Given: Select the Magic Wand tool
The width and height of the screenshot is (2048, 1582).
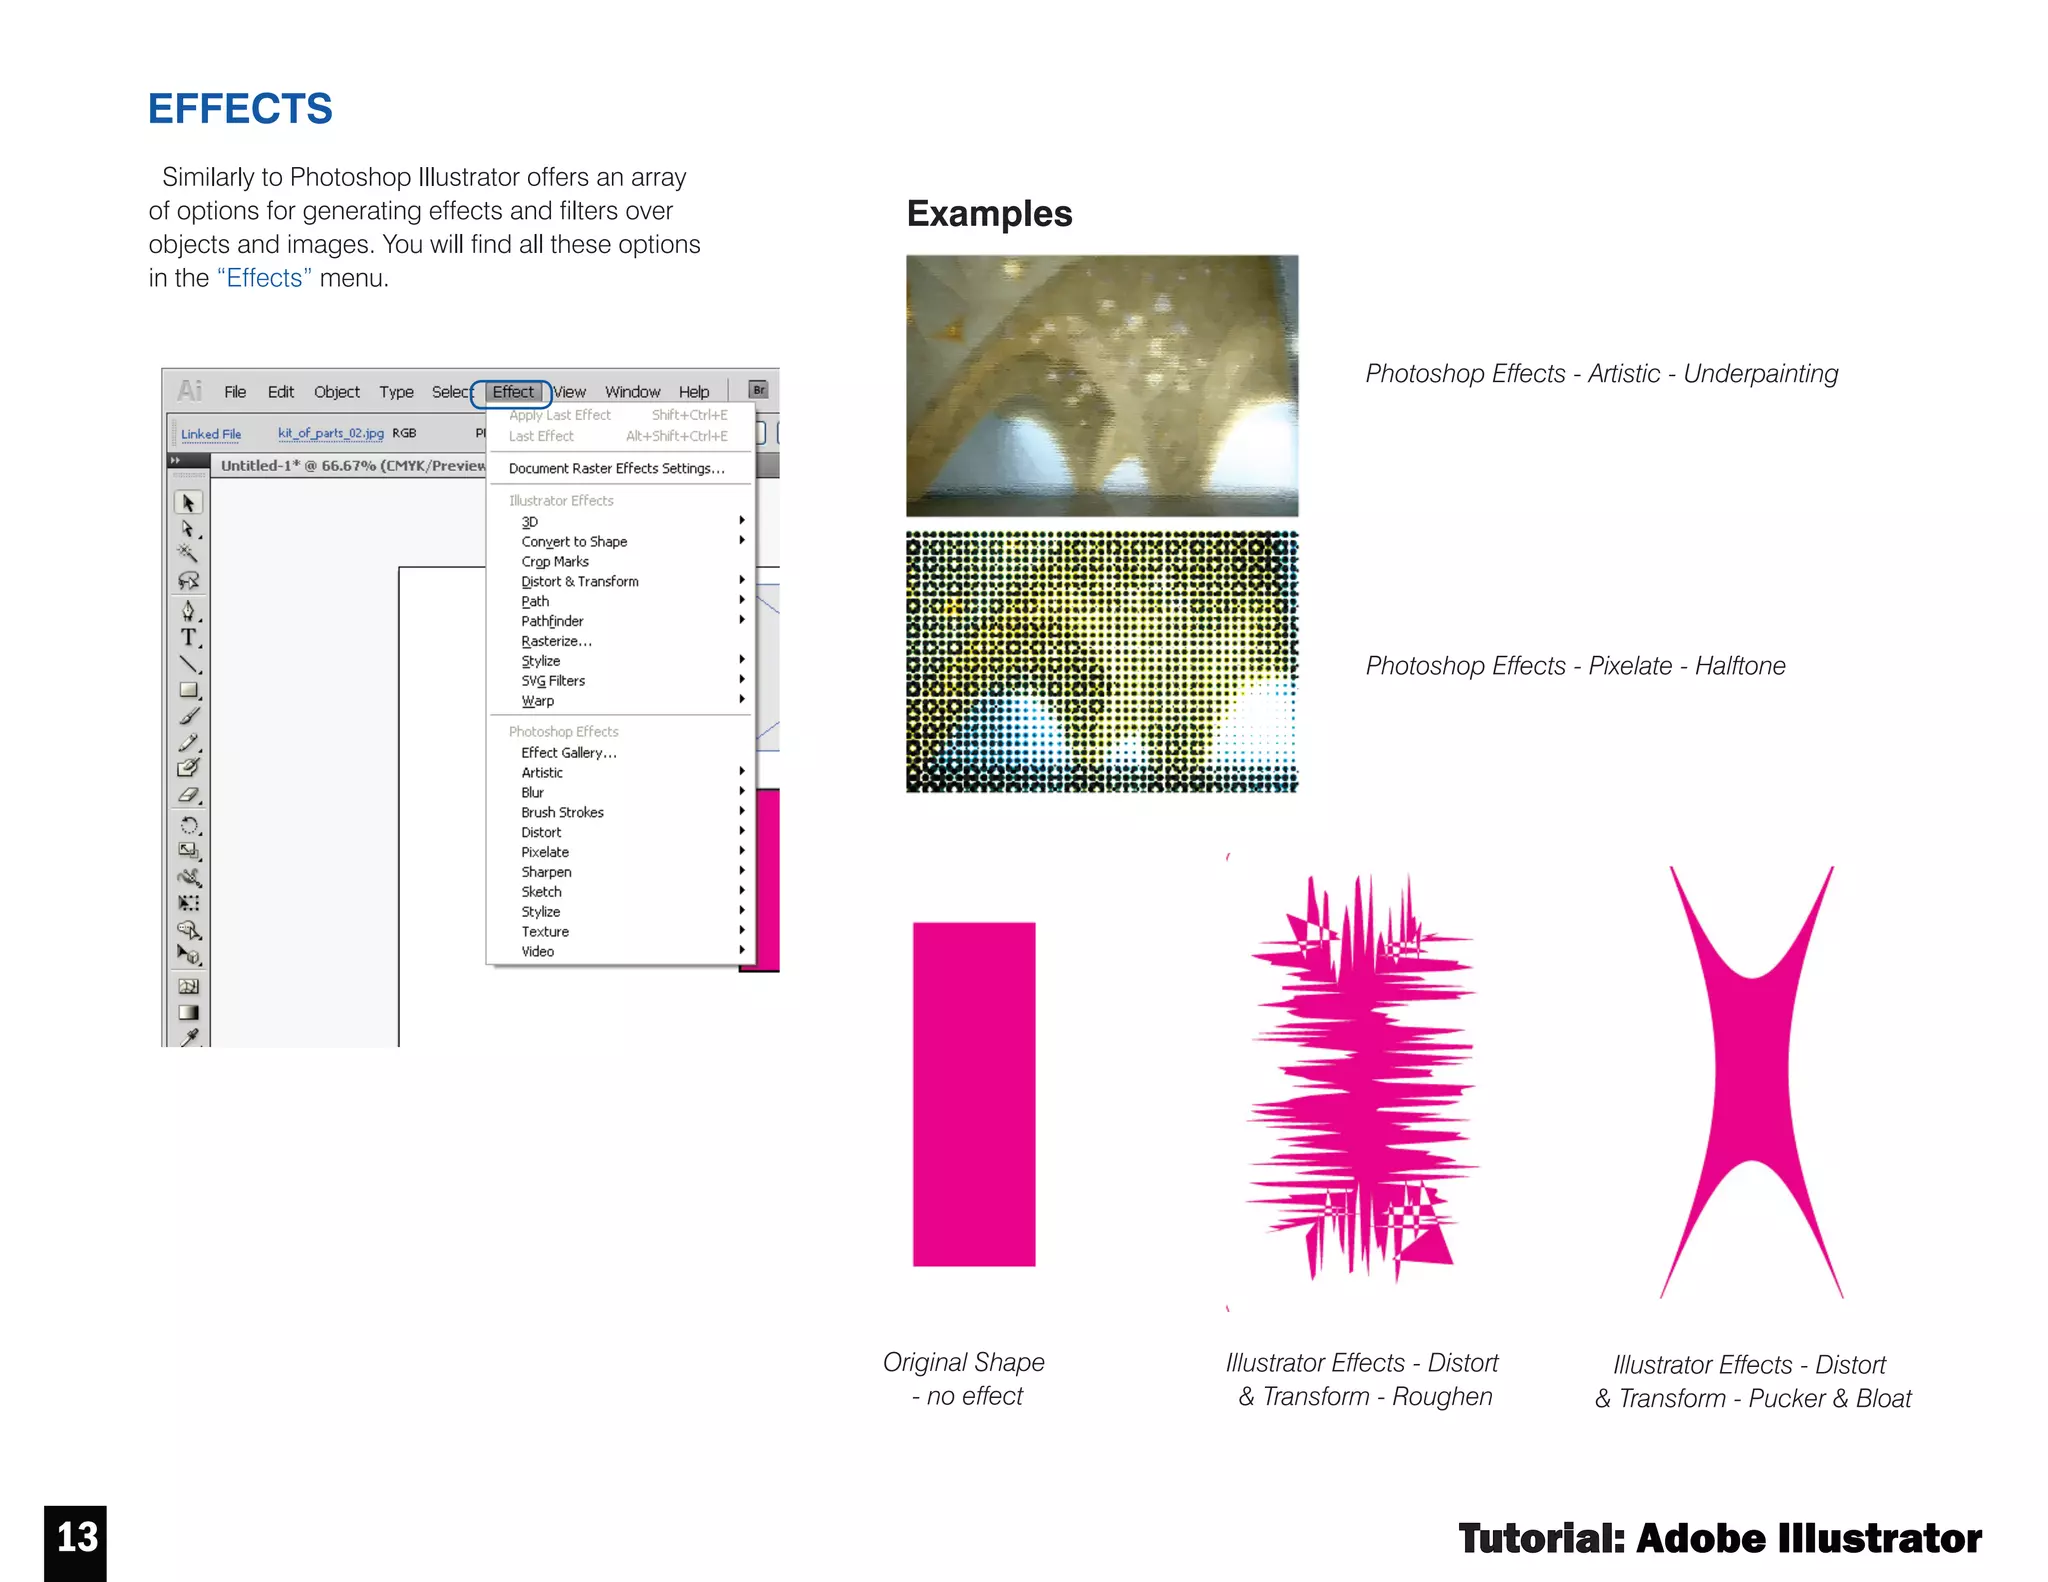Looking at the screenshot, I should click(187, 553).
